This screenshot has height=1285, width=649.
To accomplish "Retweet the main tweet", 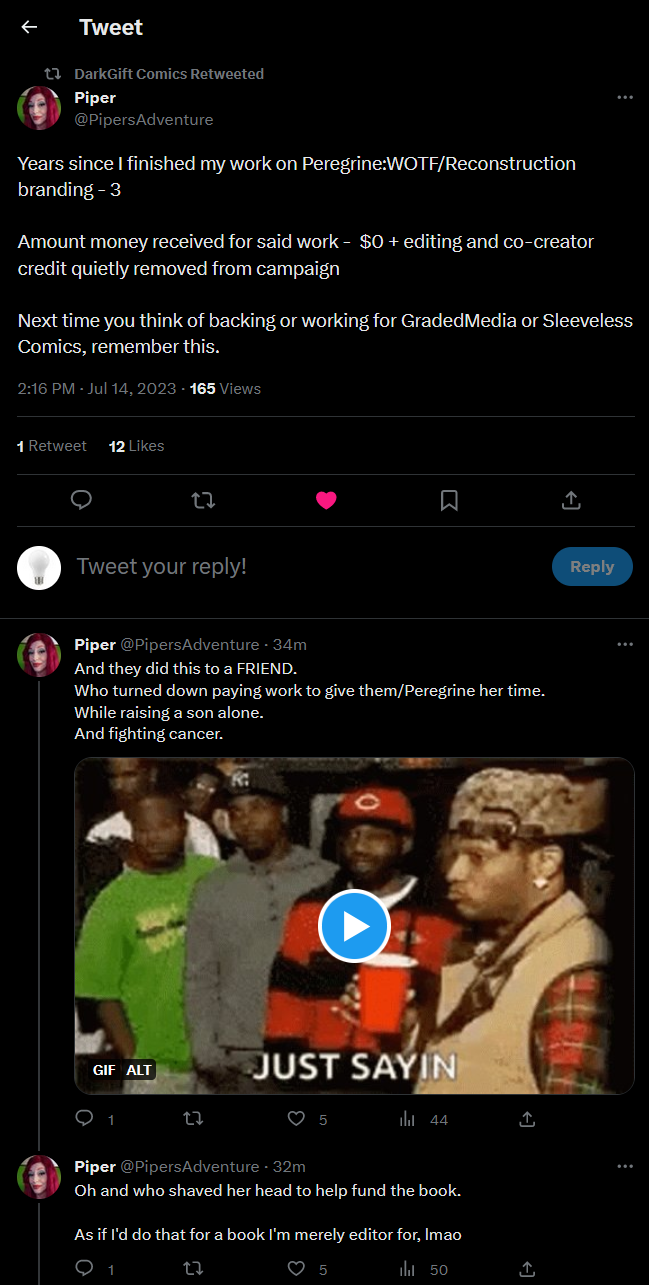I will click(203, 500).
